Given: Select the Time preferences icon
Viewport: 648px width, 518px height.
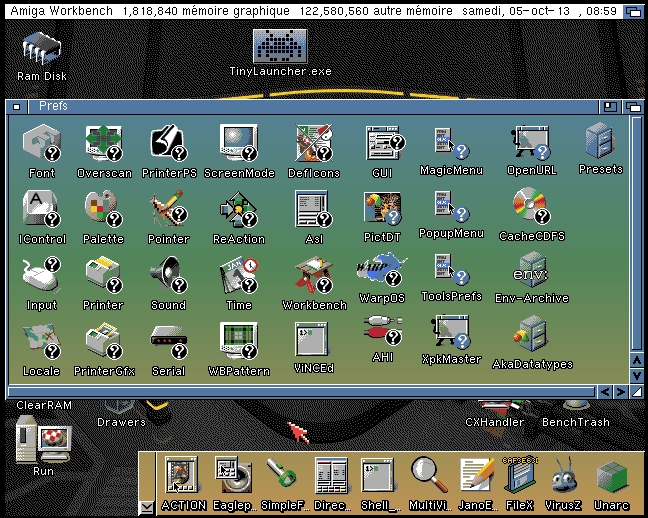Looking at the screenshot, I should (x=239, y=275).
